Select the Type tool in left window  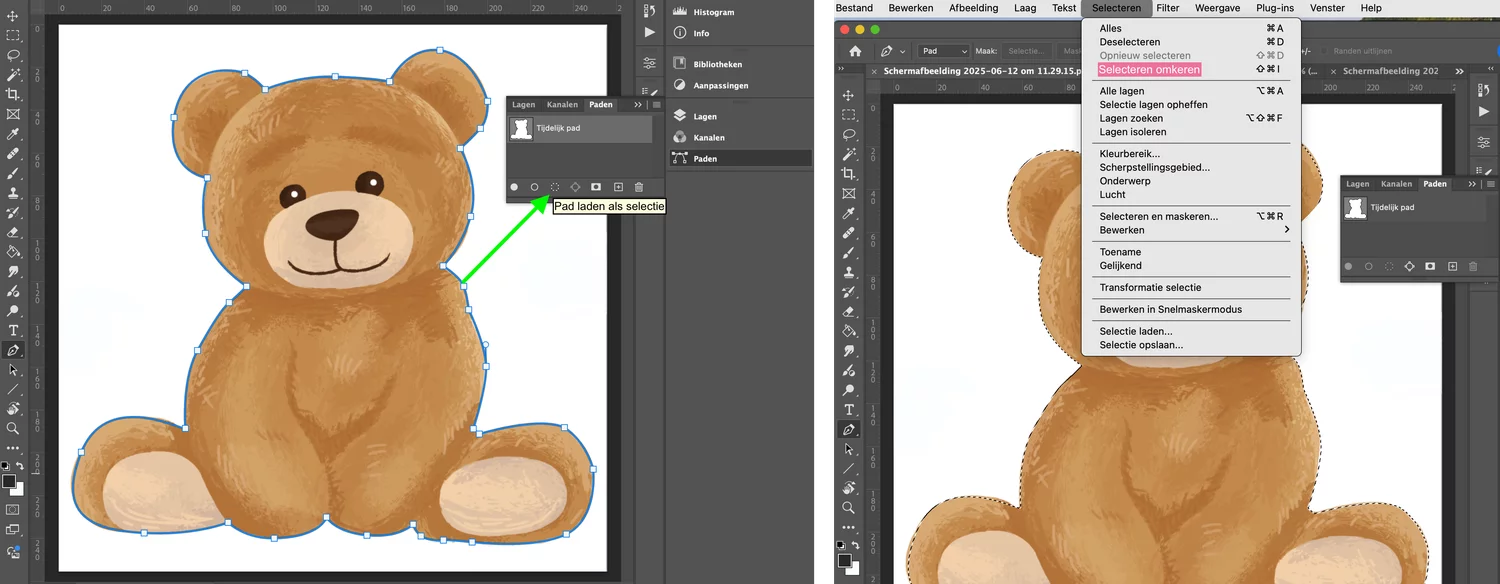pyautogui.click(x=13, y=330)
